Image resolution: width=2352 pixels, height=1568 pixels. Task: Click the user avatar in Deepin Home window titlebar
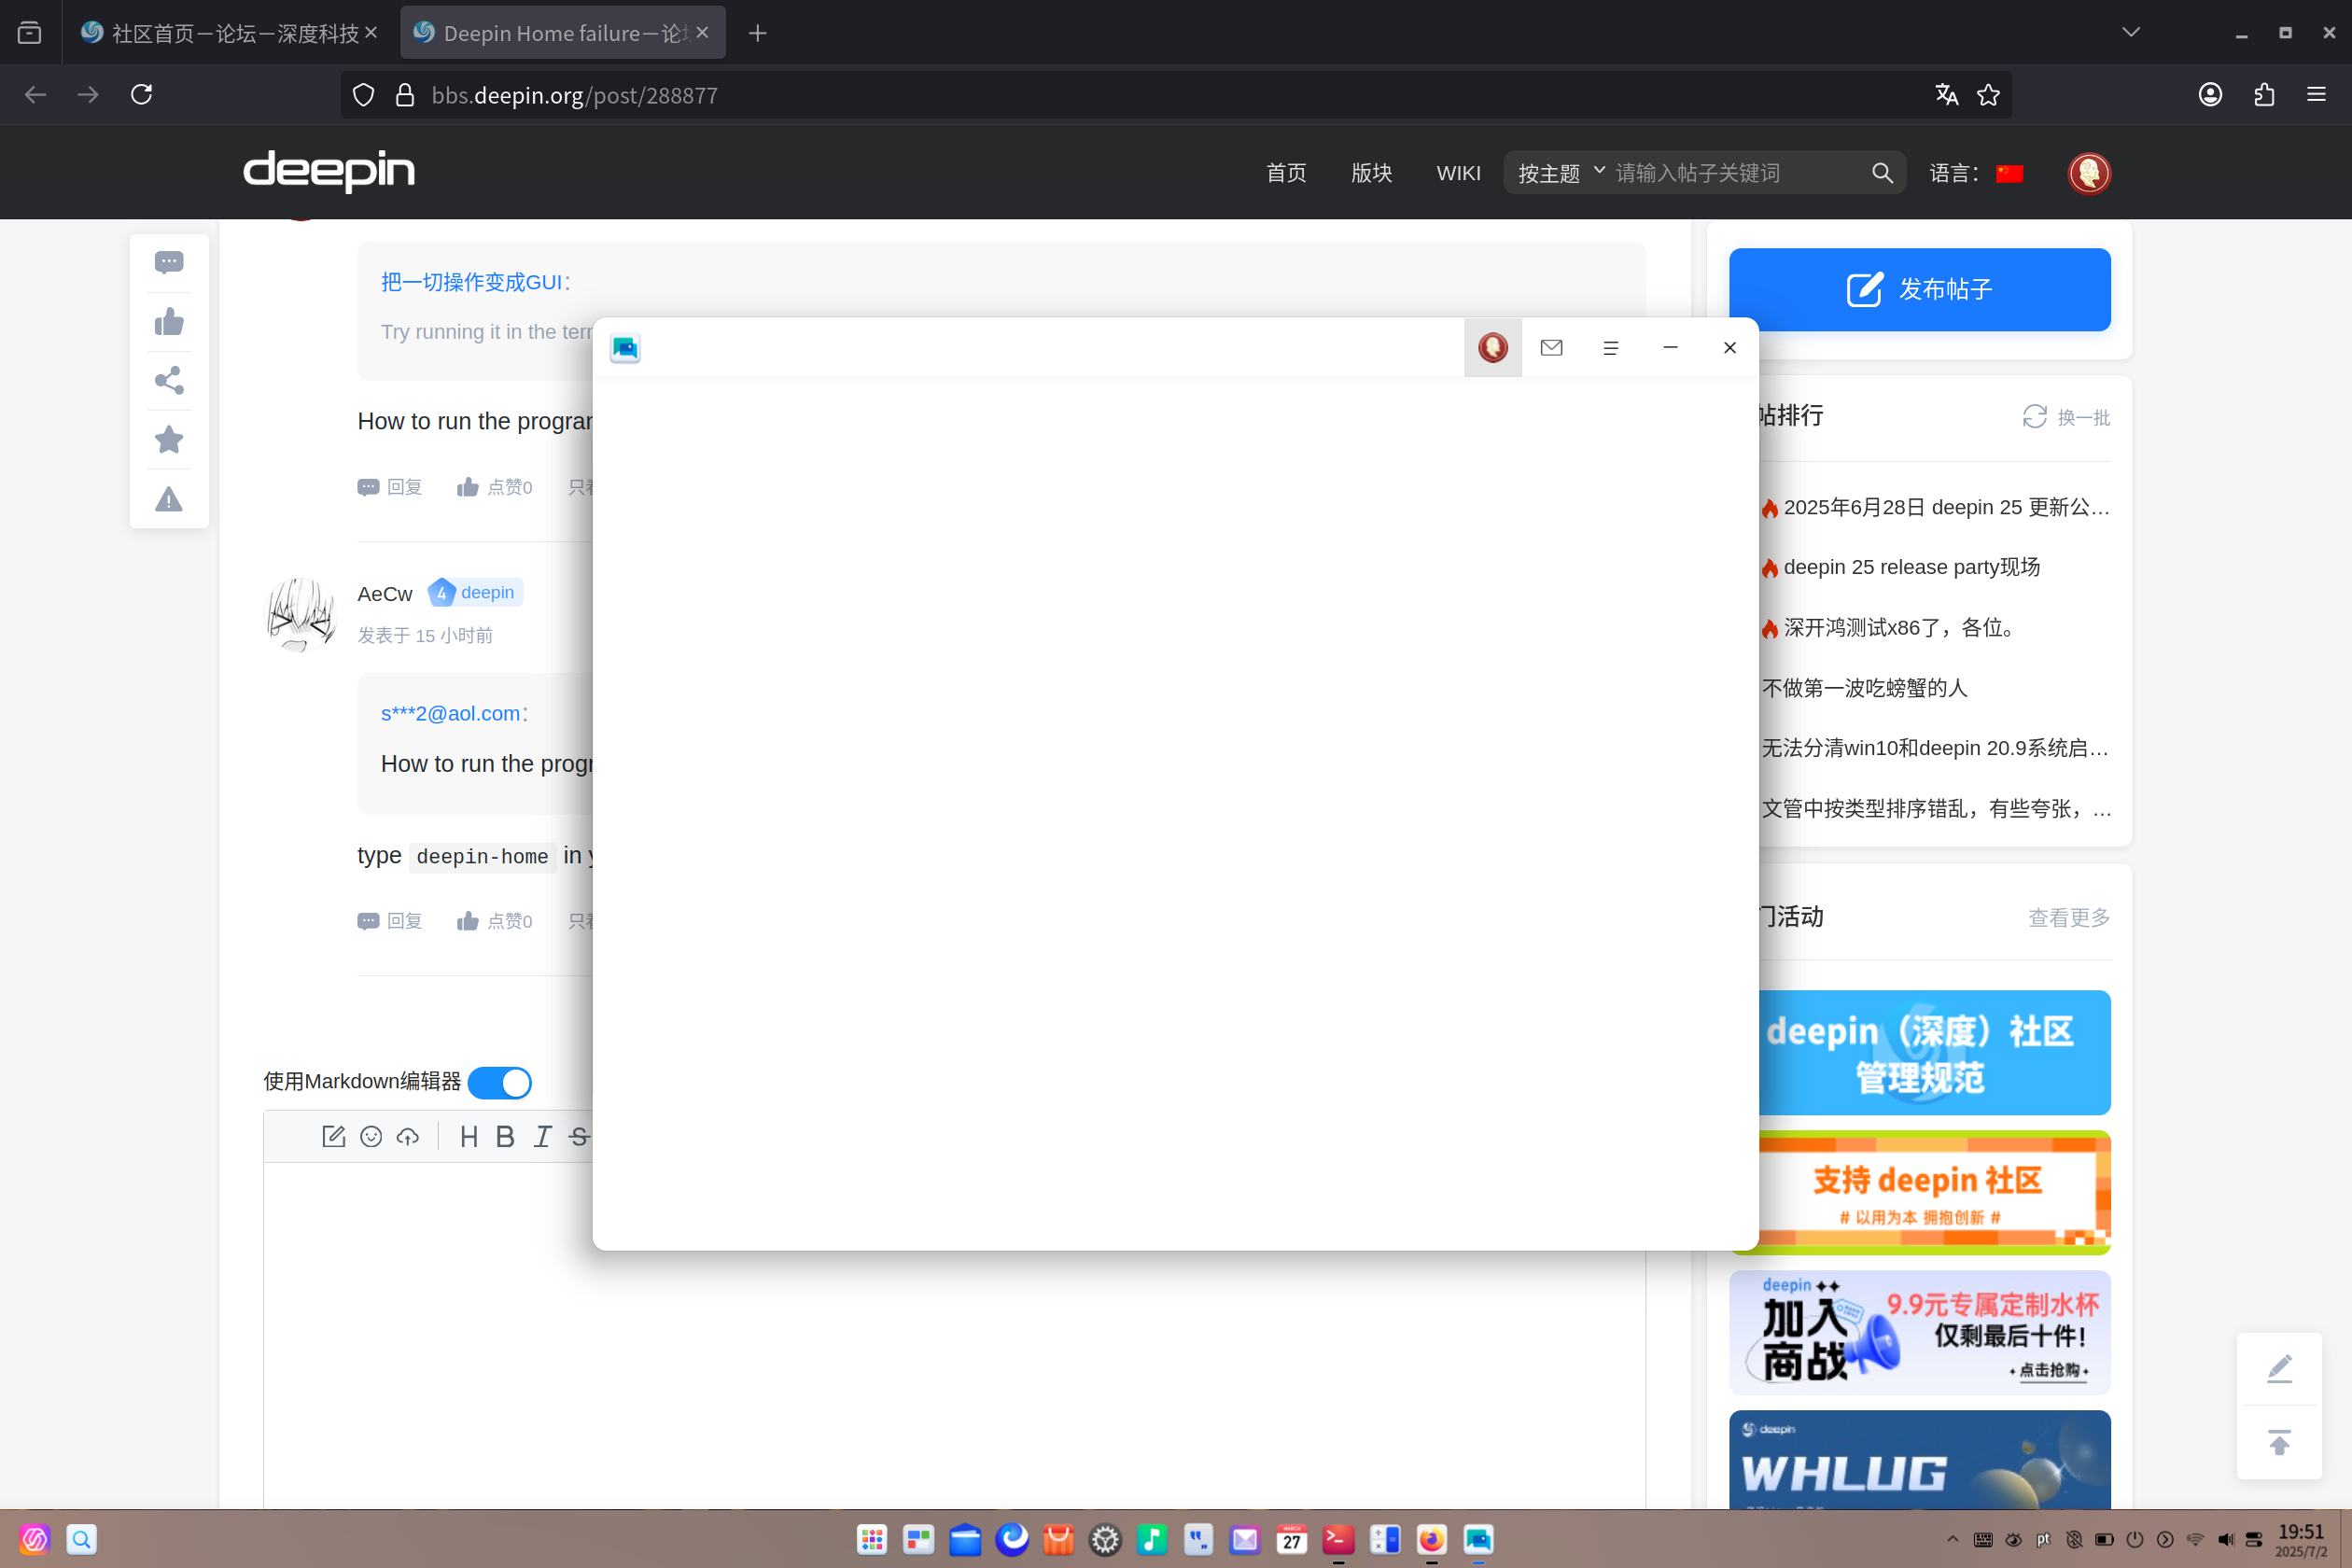tap(1493, 348)
